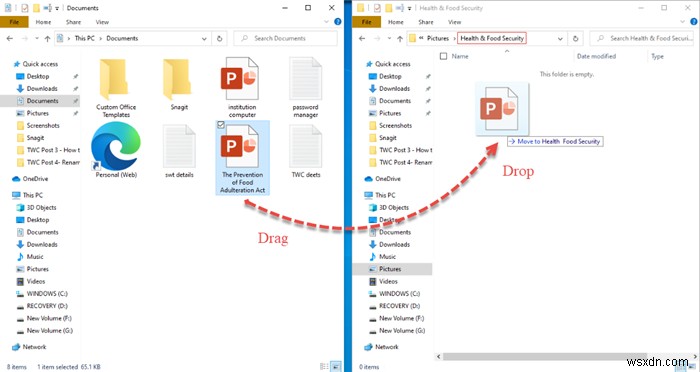Image resolution: width=700 pixels, height=372 pixels.
Task: Click Search Documents box
Action: click(x=285, y=38)
